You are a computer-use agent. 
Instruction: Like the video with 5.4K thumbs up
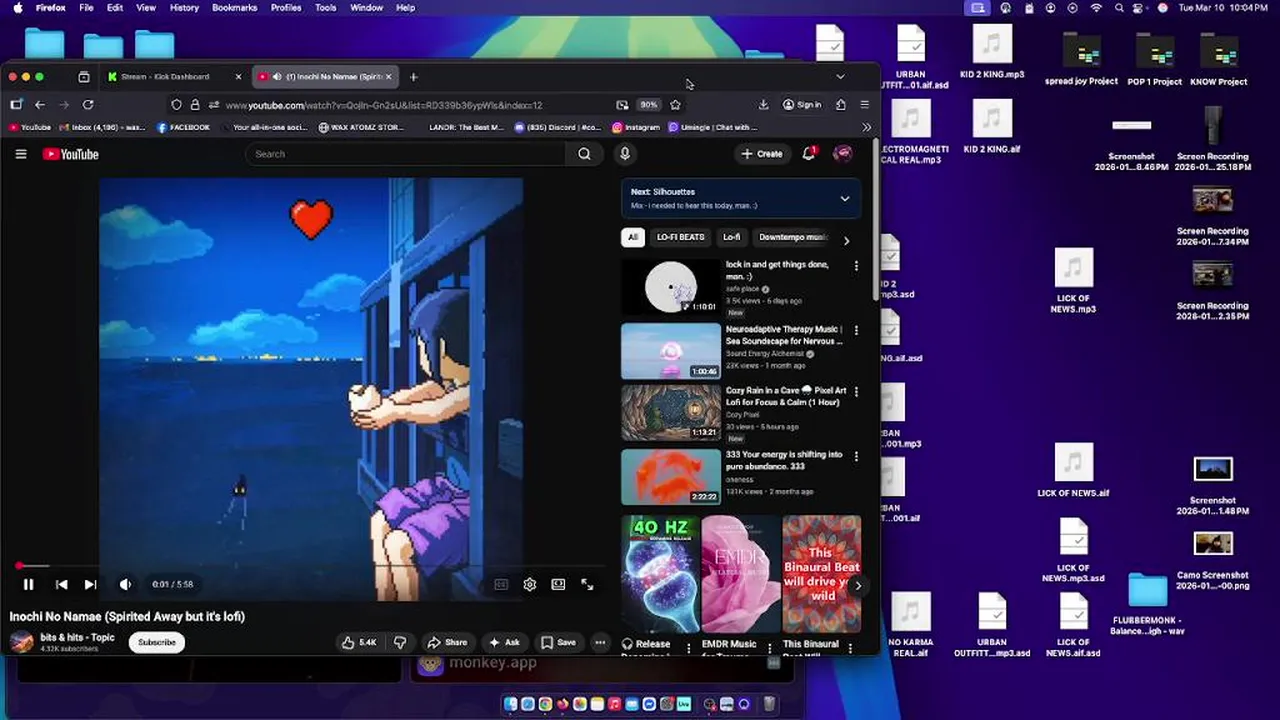pyautogui.click(x=359, y=642)
